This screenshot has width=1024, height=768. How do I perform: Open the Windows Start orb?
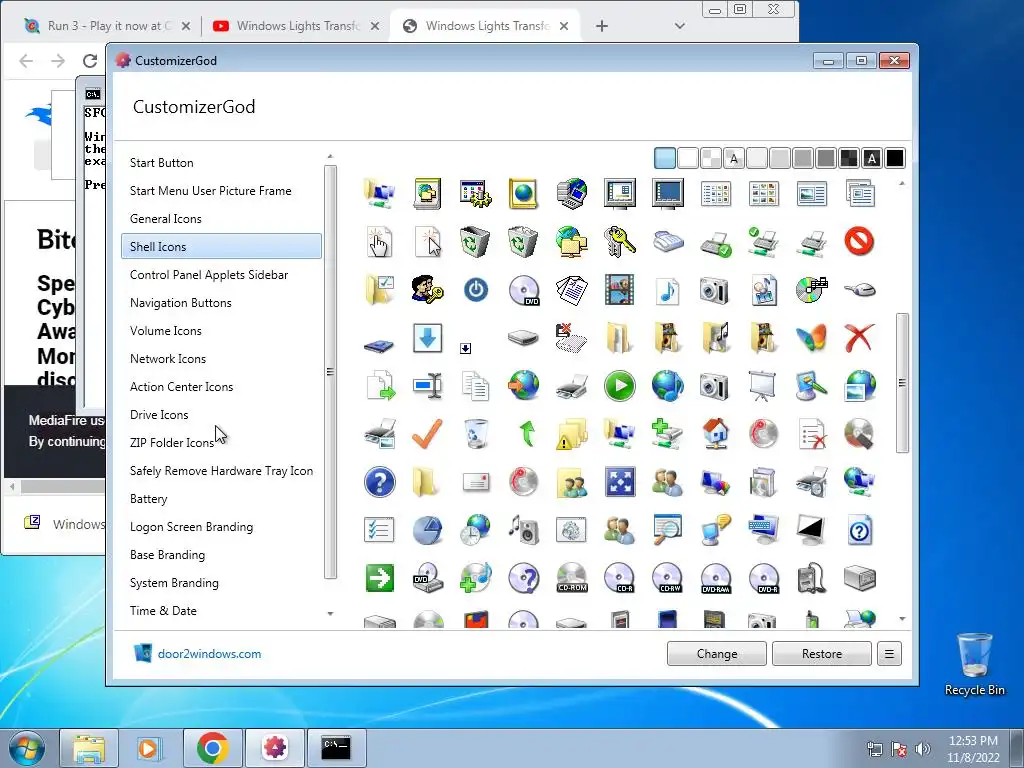click(27, 748)
